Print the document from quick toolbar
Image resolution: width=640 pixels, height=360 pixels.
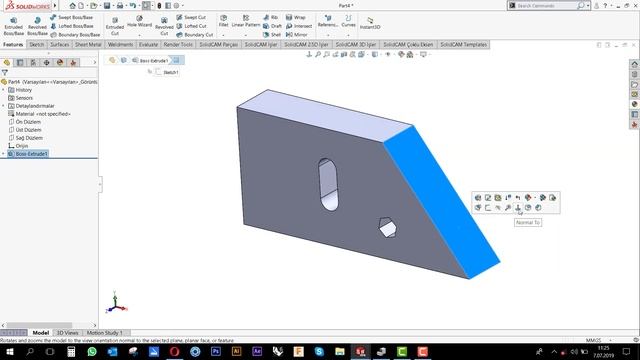pos(120,6)
